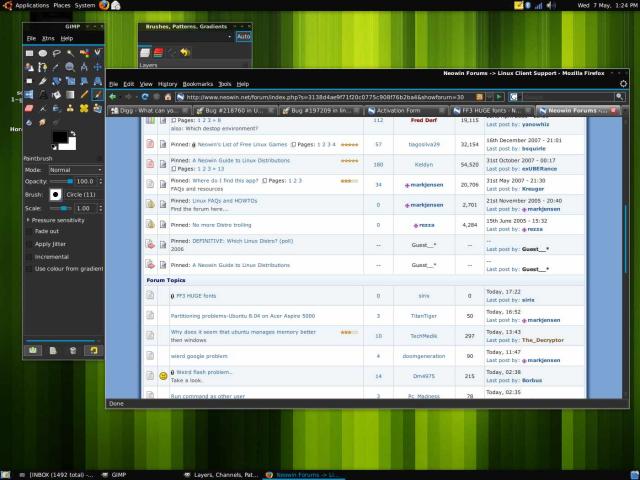Image resolution: width=640 pixels, height=480 pixels.
Task: Click the foreground black color swatch
Action: (60, 138)
